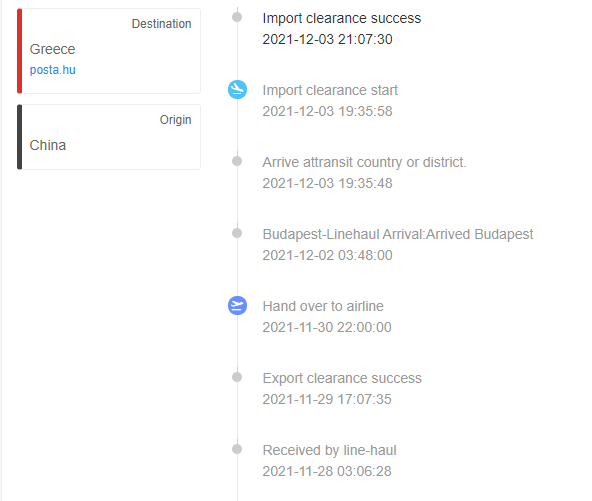The width and height of the screenshot is (592, 501).
Task: Click the airplane takeoff icon beside Hand over to airline
Action: coord(237,305)
